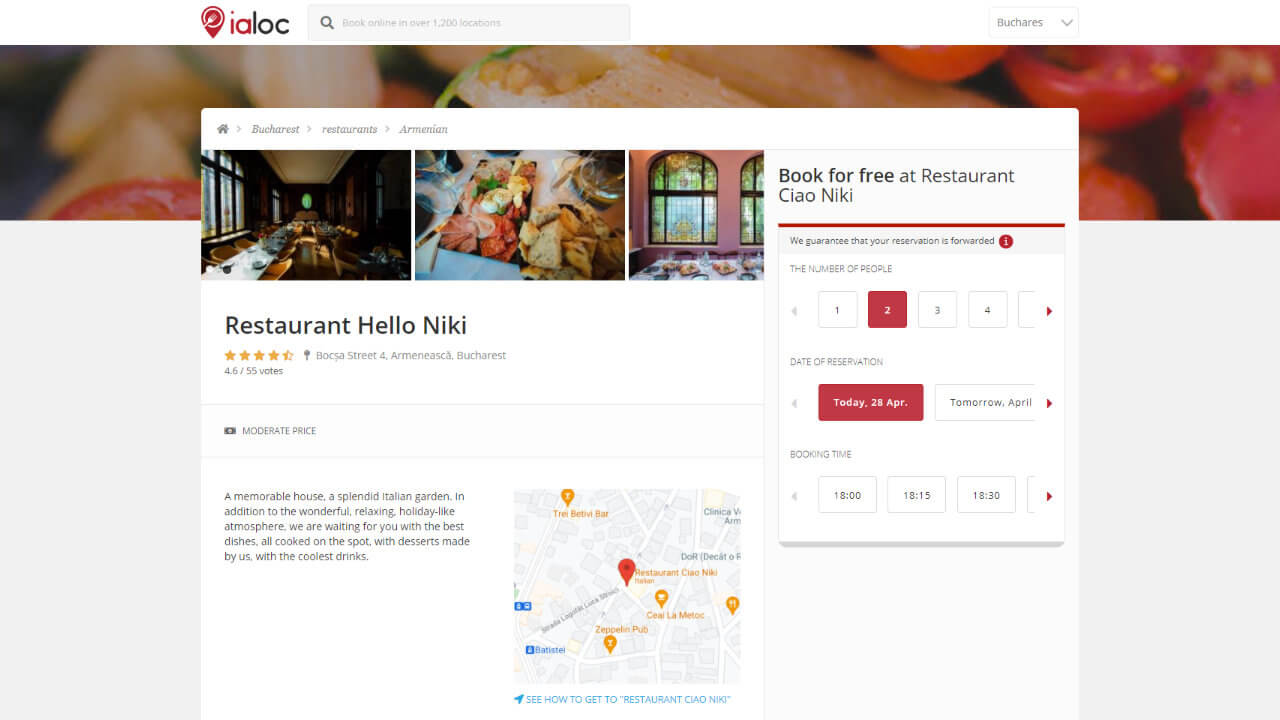Click the moderate price money icon

230,431
